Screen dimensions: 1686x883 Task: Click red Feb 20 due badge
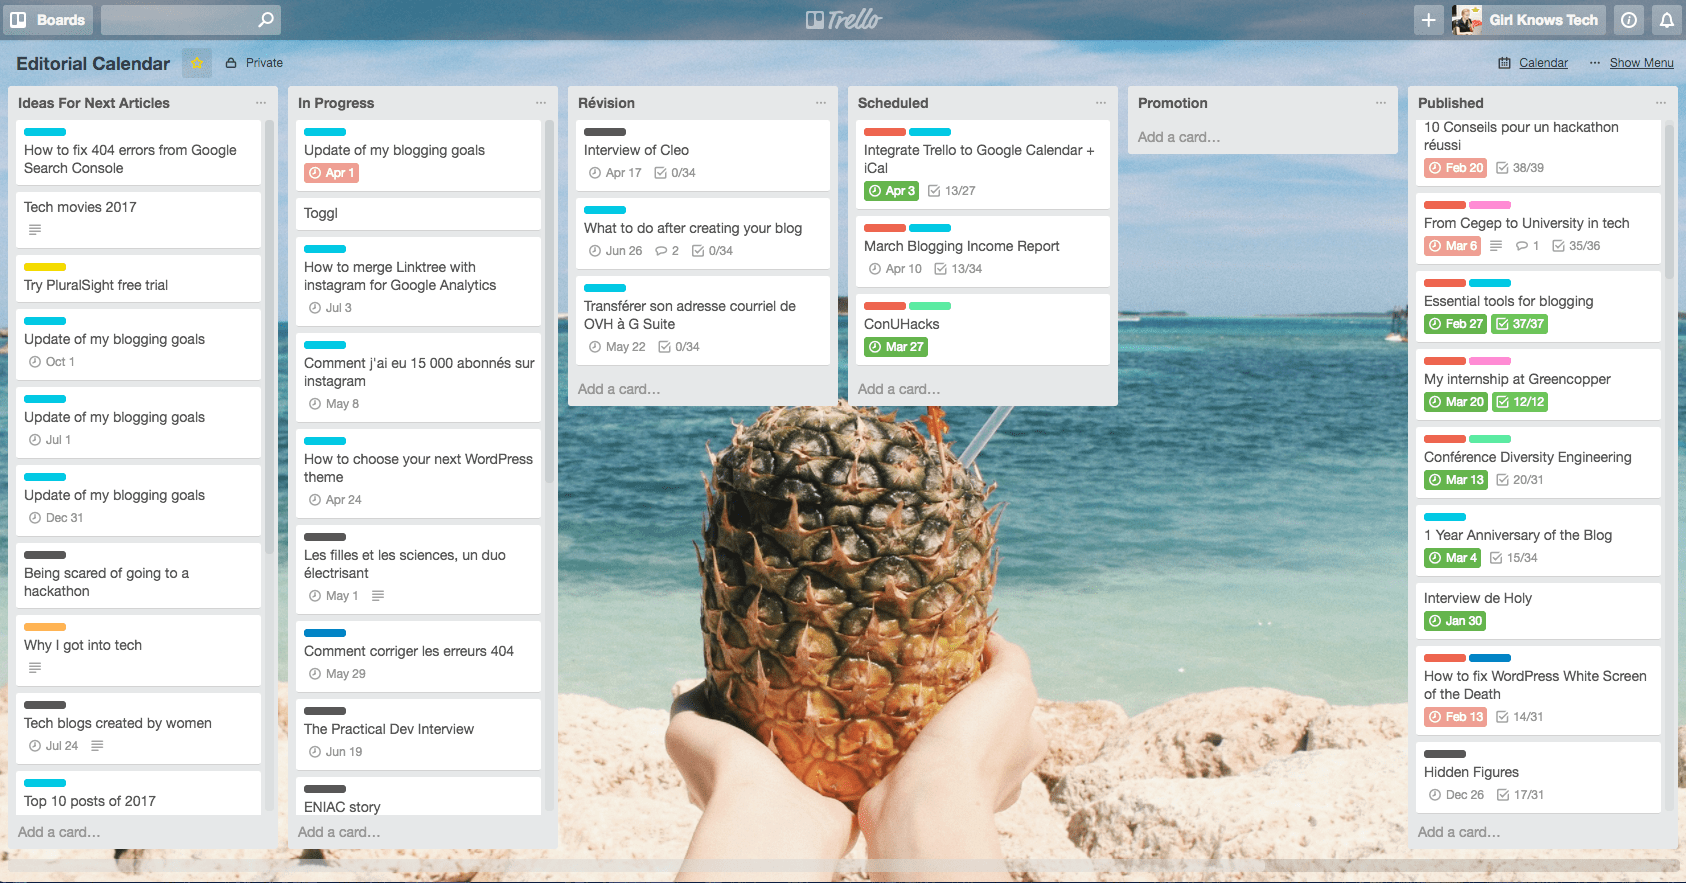1455,168
